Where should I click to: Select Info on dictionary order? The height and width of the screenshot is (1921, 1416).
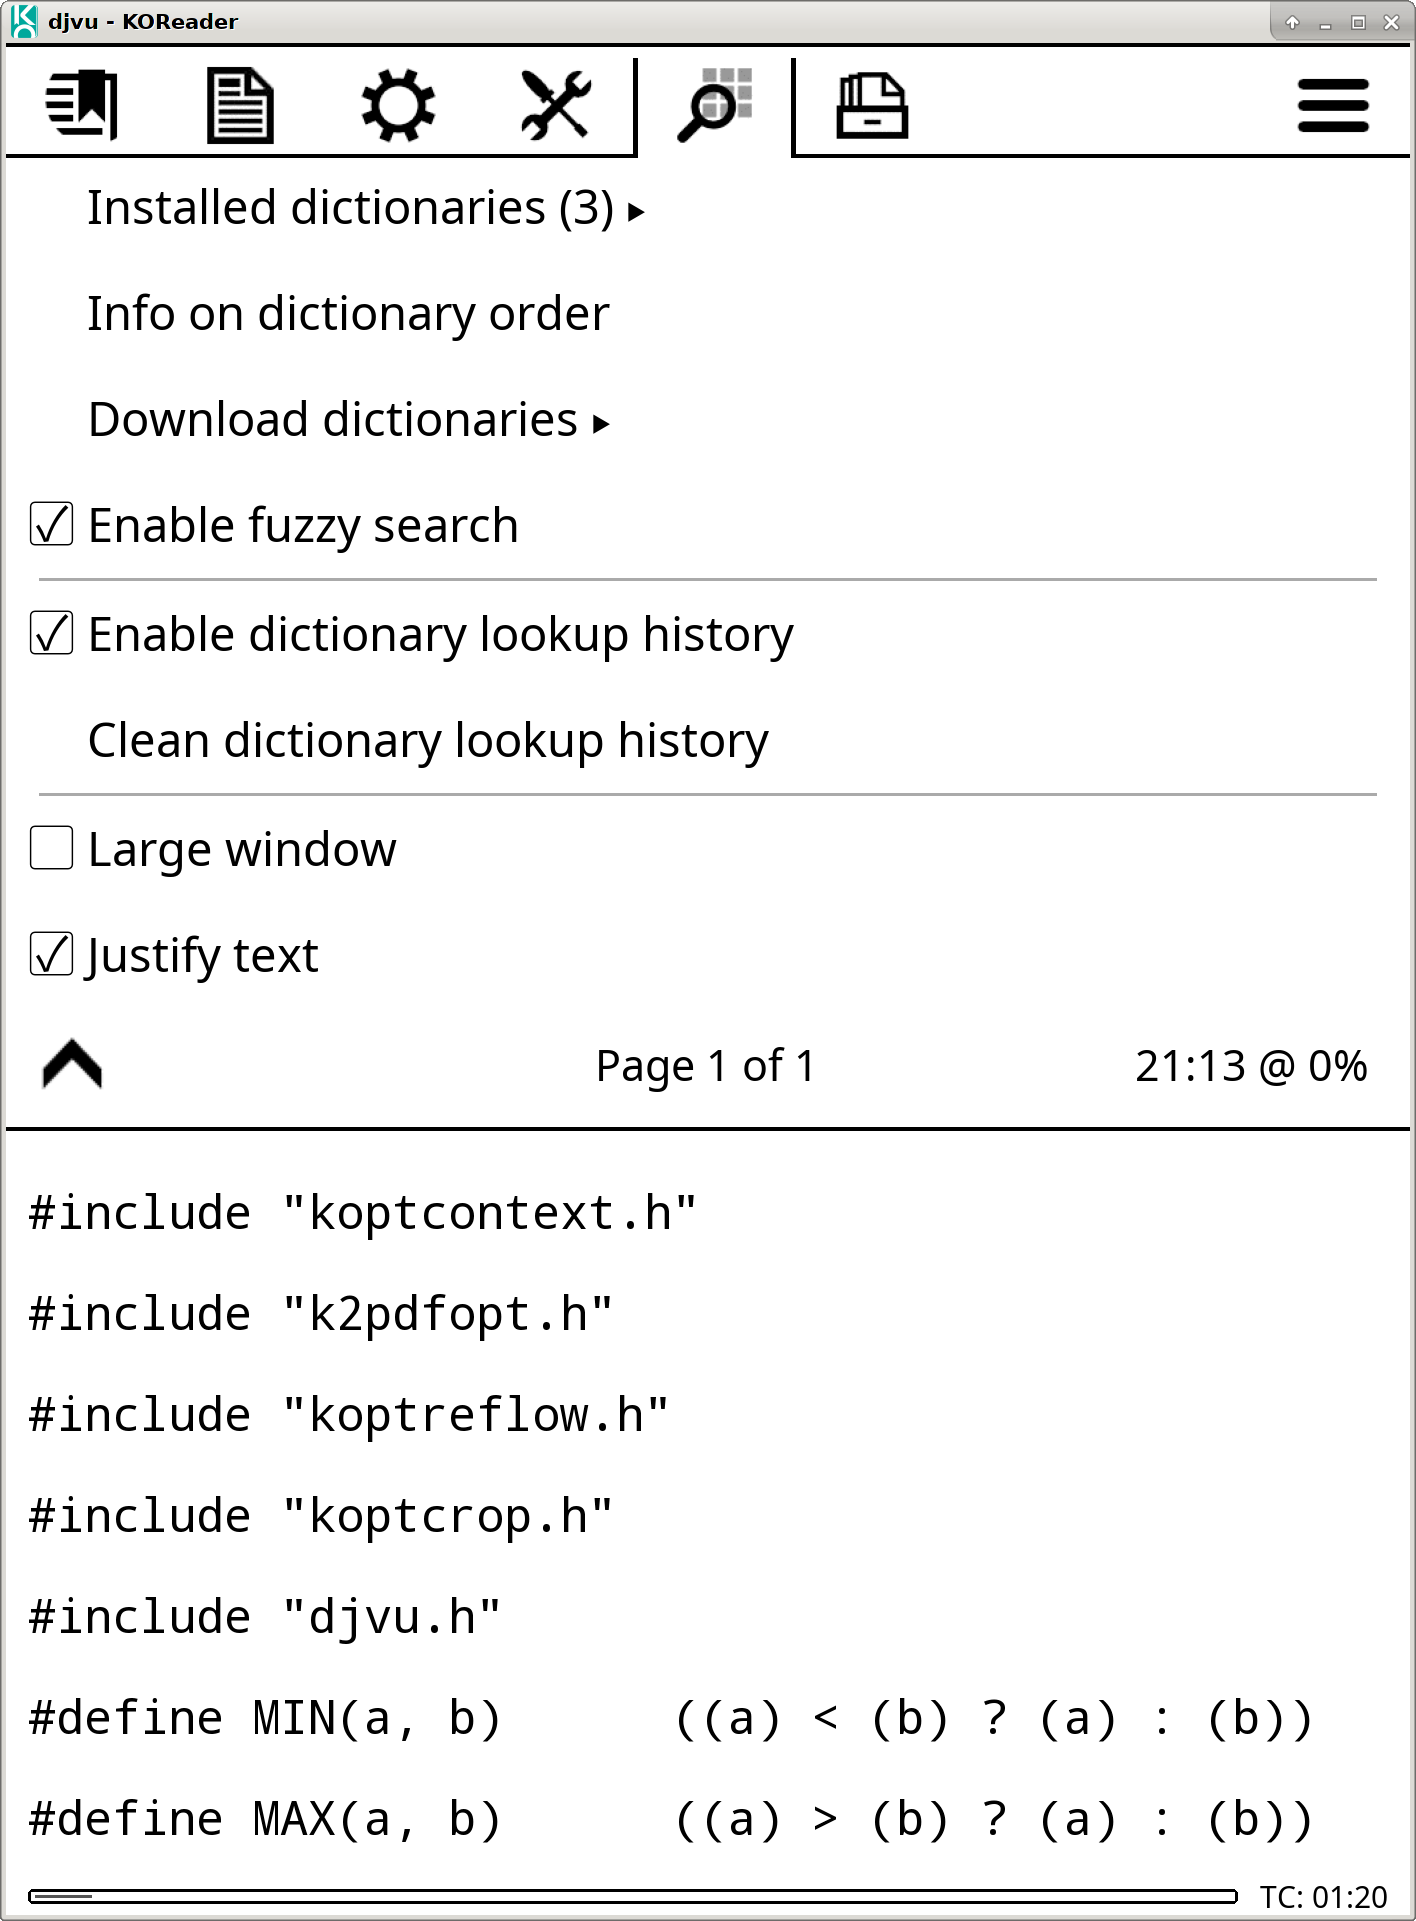[347, 313]
